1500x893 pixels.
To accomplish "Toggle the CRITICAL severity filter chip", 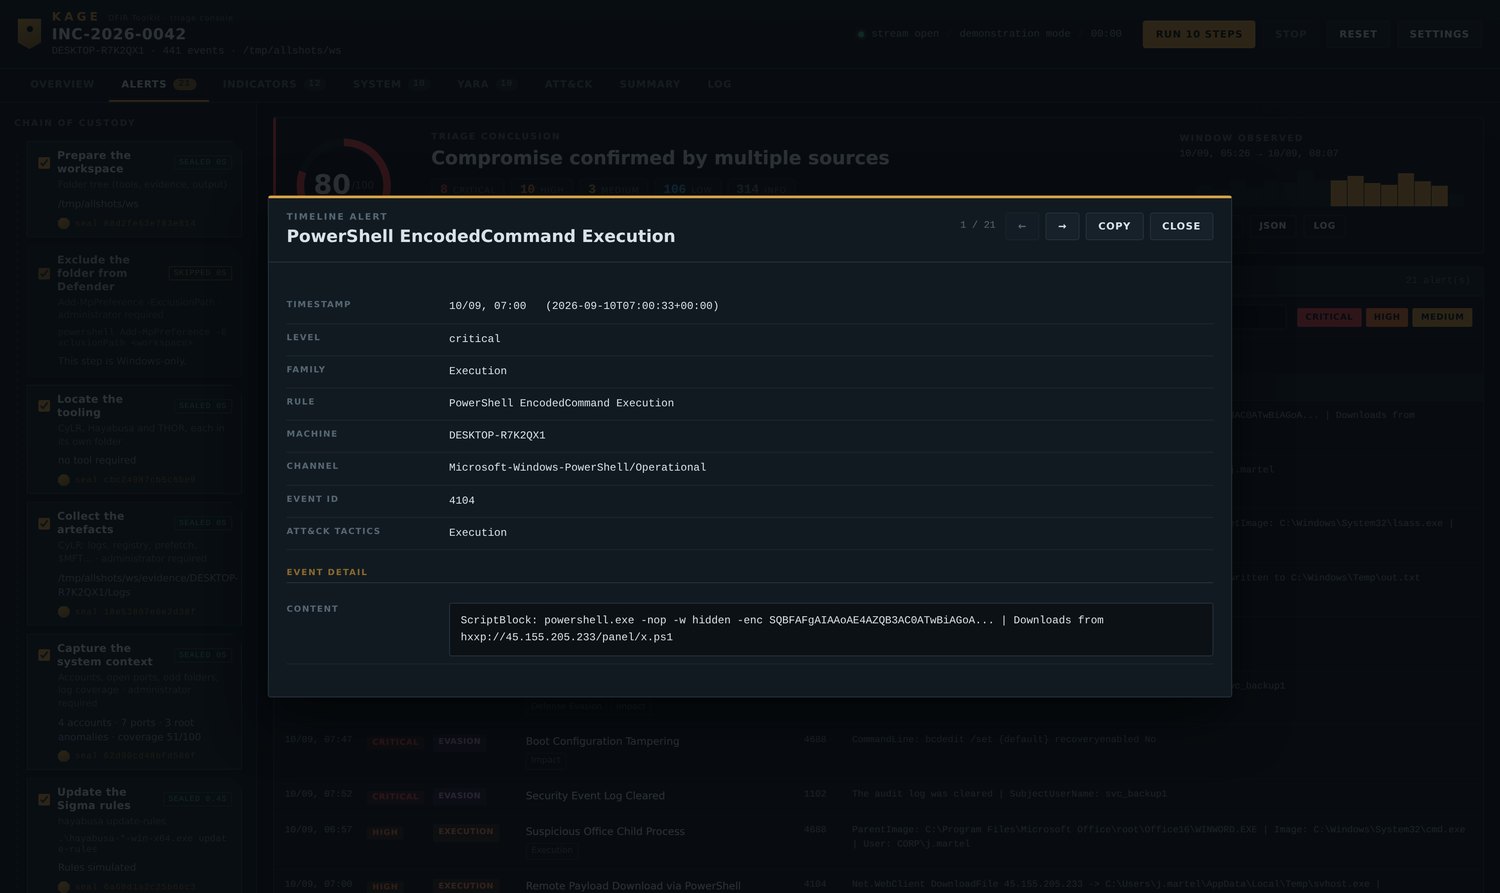I will (x=1328, y=317).
